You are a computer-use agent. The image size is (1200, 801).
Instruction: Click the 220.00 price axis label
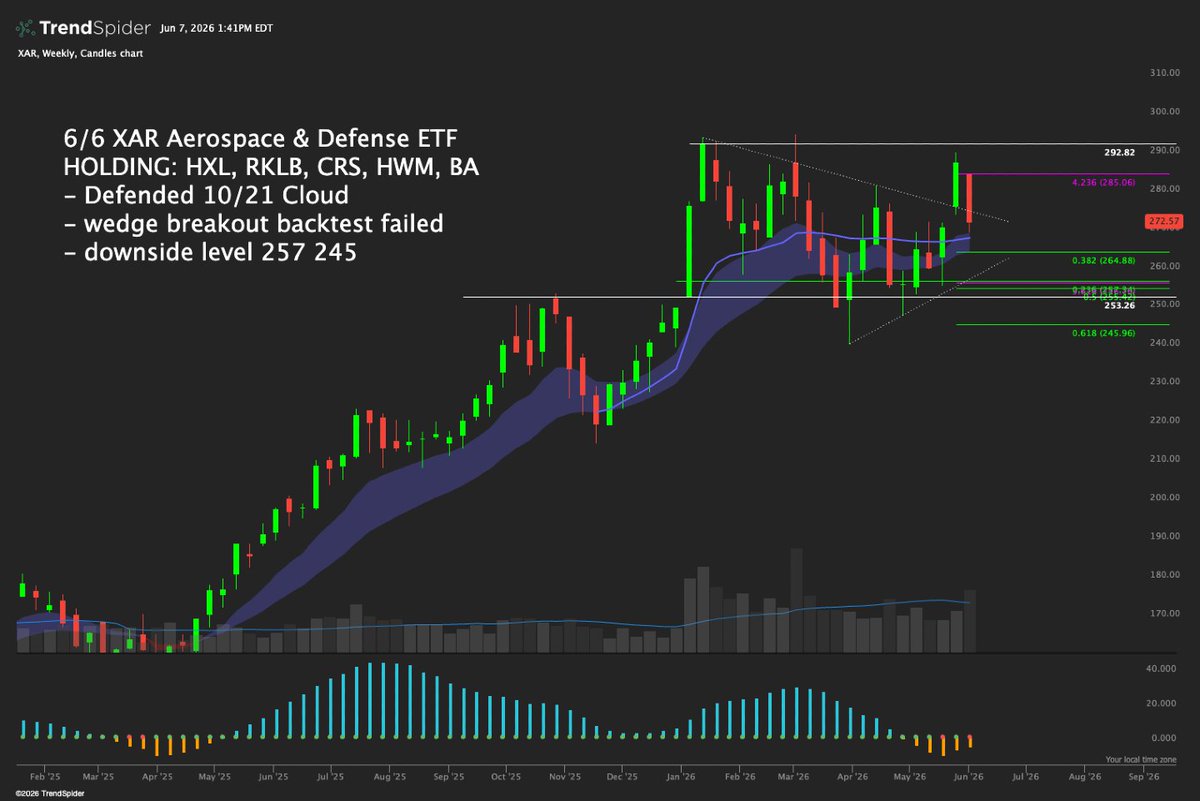pyautogui.click(x=1163, y=421)
